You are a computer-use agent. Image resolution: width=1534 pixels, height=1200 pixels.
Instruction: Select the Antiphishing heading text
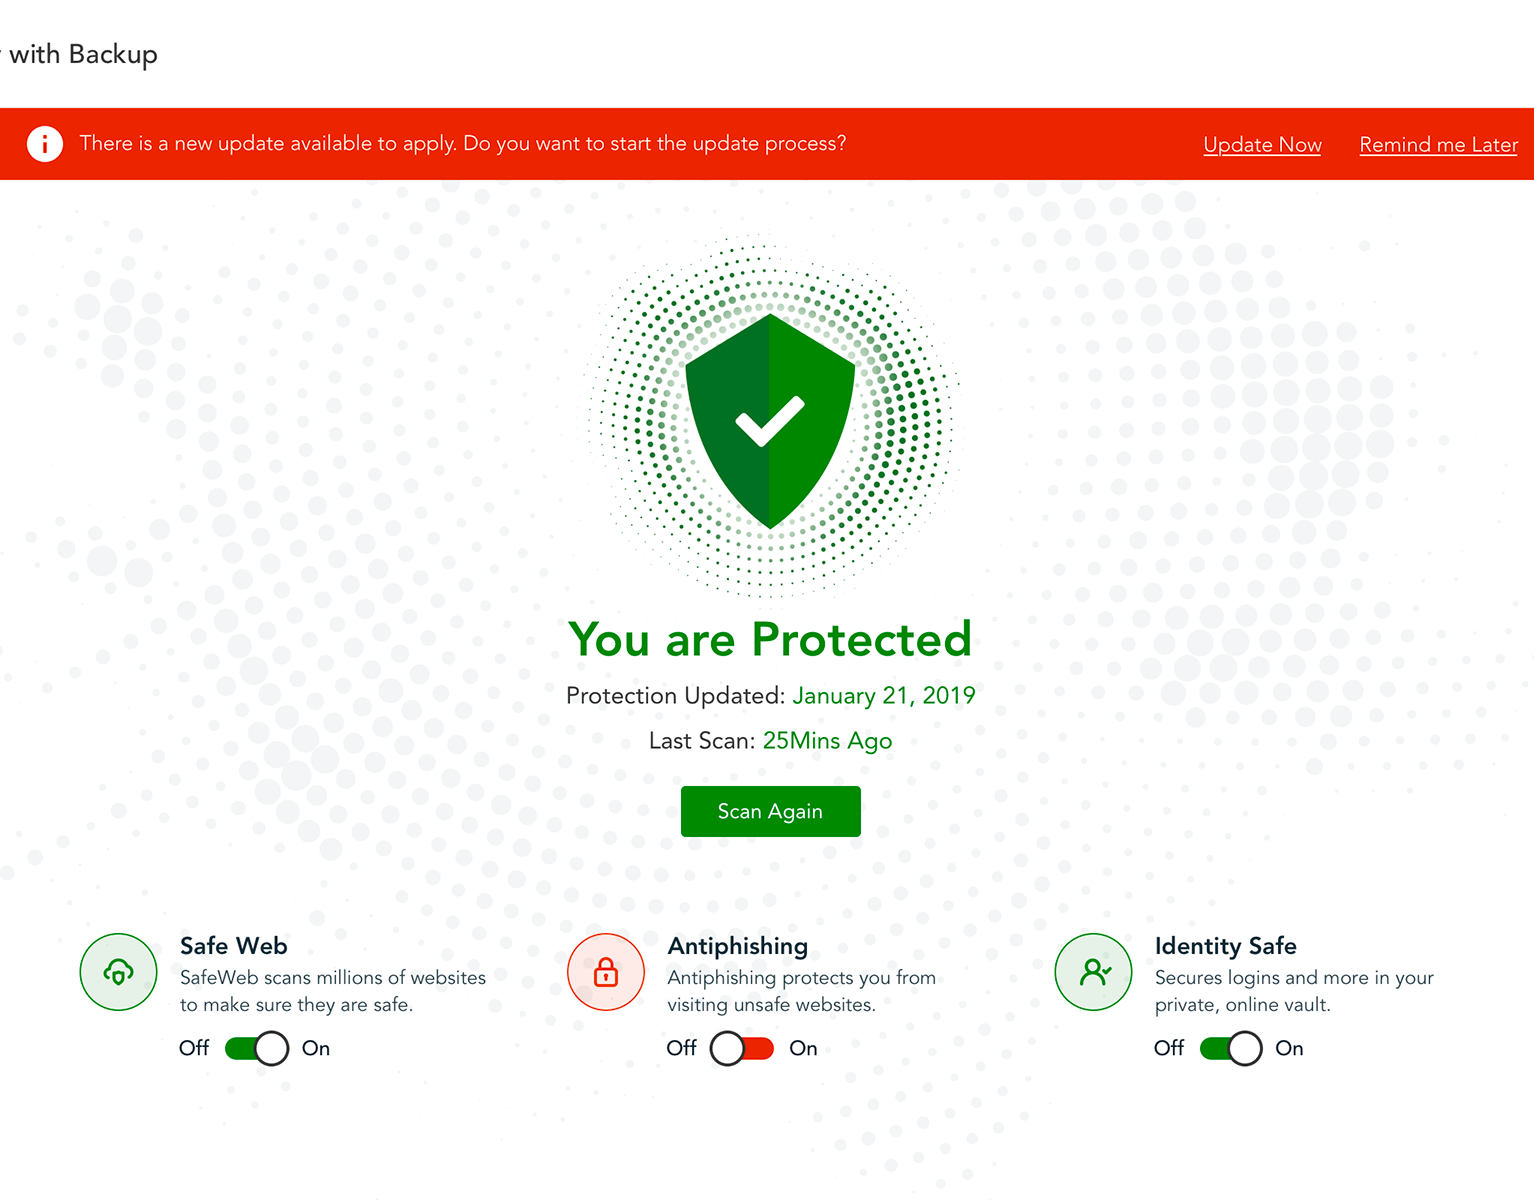point(738,946)
